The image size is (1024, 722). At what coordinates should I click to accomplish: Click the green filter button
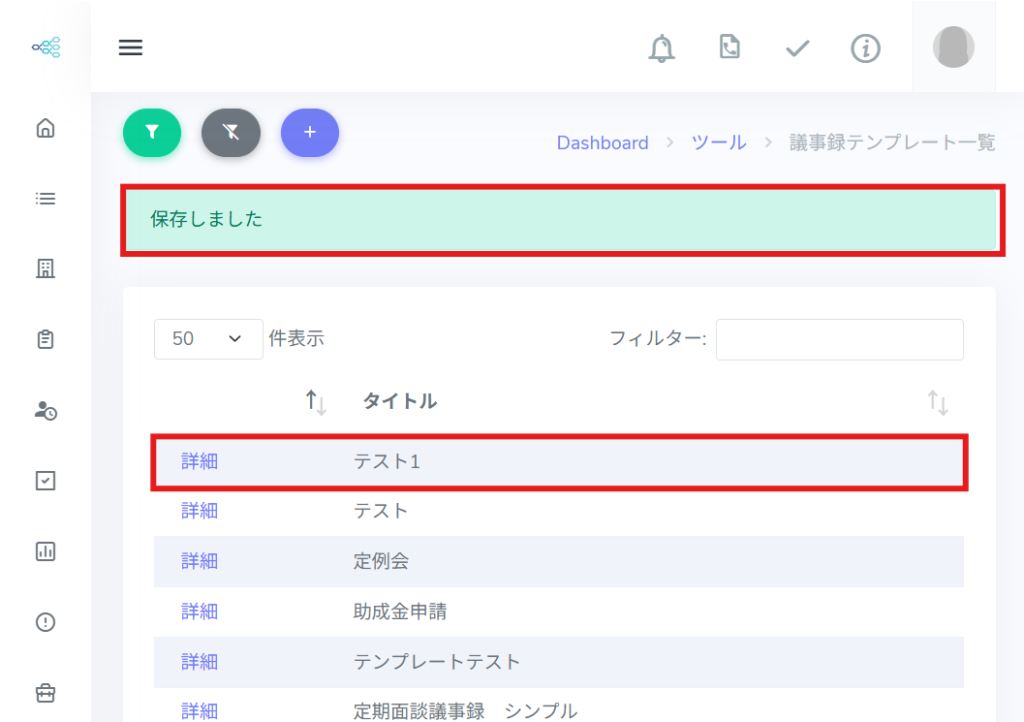click(152, 132)
